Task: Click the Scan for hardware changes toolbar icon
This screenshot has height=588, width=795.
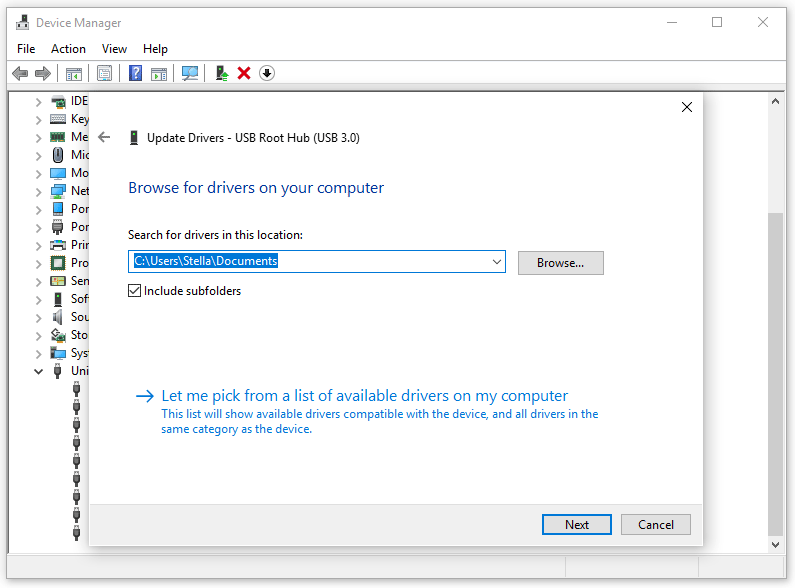Action: [x=189, y=73]
